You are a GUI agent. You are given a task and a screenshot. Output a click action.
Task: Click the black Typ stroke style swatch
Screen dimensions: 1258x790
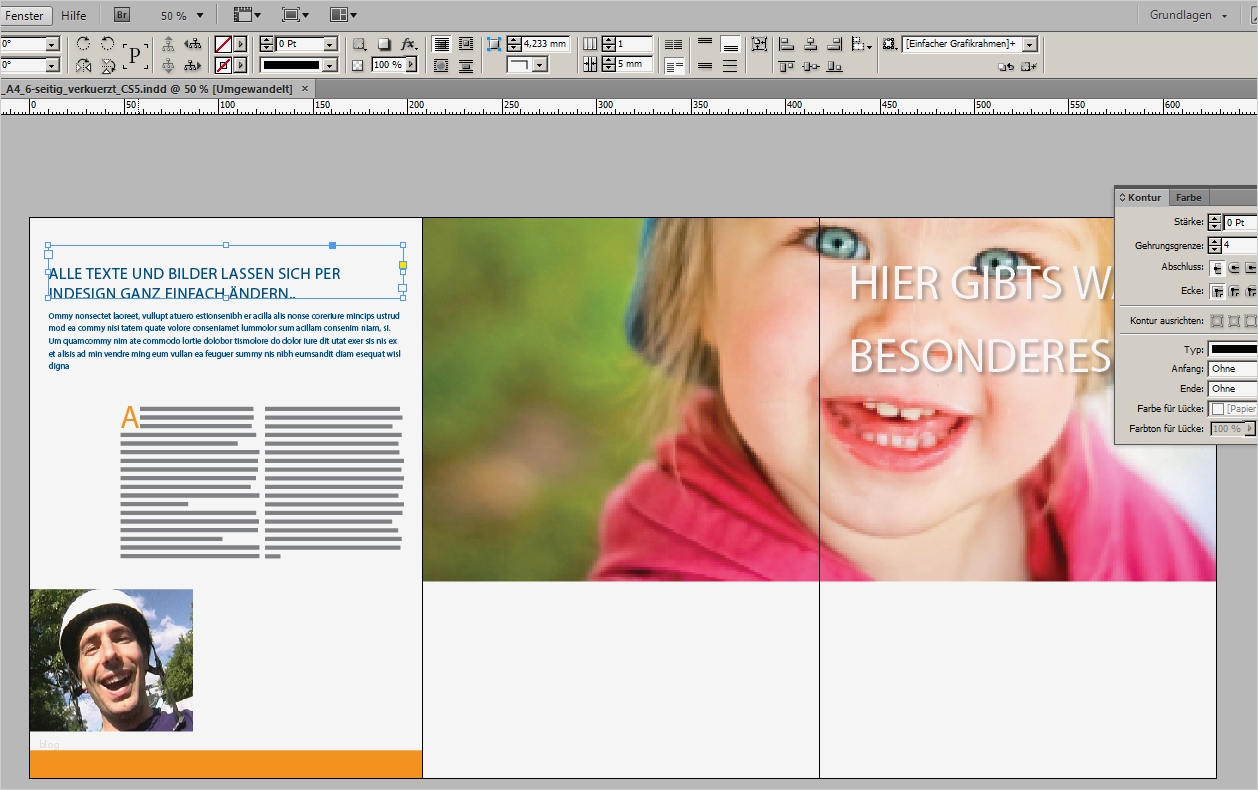(x=1233, y=348)
